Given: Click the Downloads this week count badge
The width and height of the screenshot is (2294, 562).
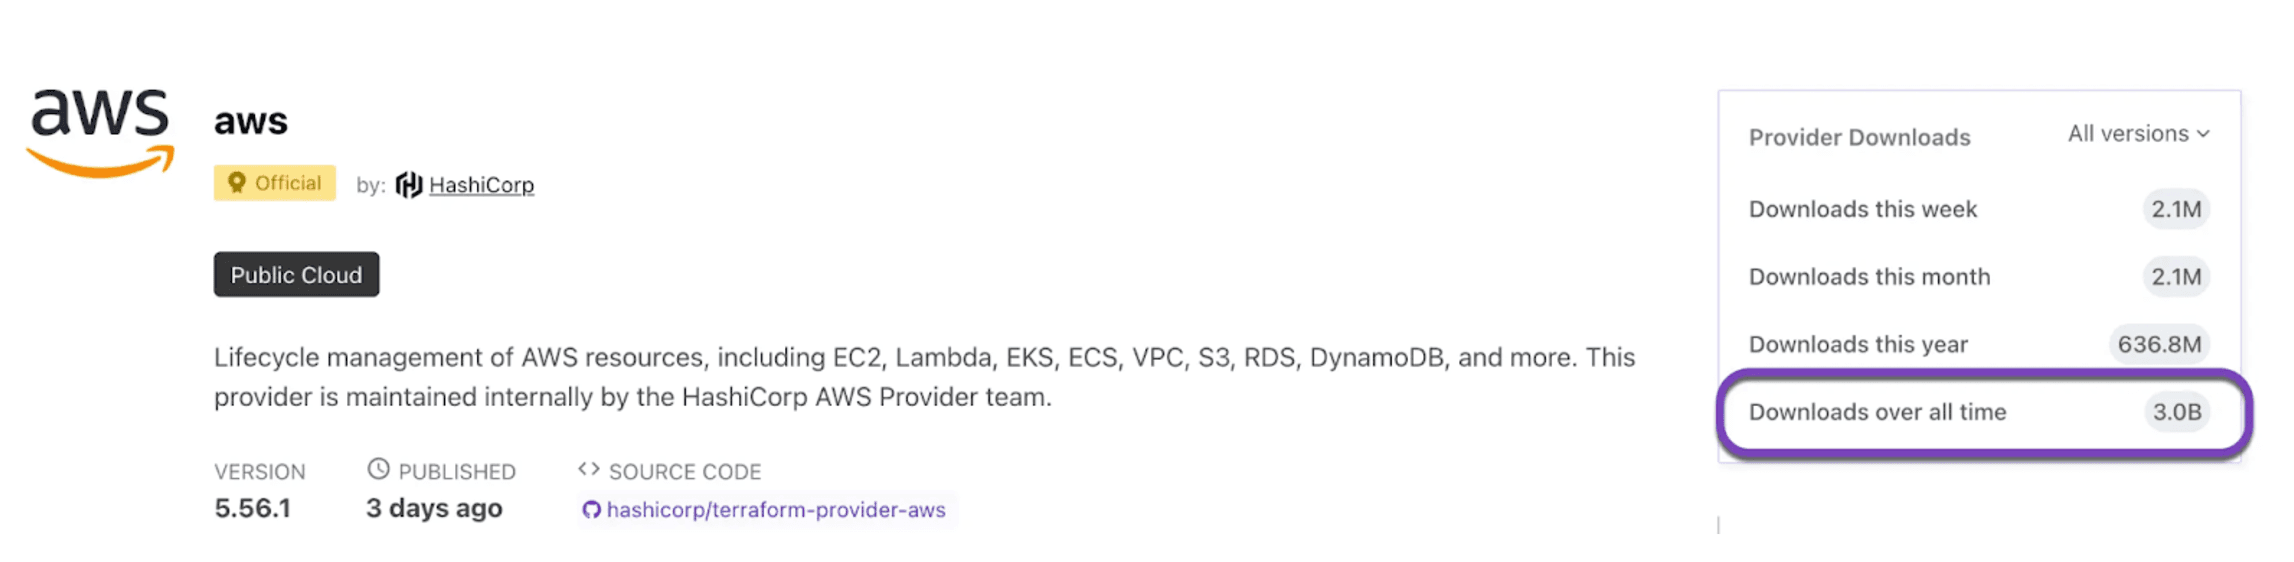Looking at the screenshot, I should pyautogui.click(x=2176, y=209).
